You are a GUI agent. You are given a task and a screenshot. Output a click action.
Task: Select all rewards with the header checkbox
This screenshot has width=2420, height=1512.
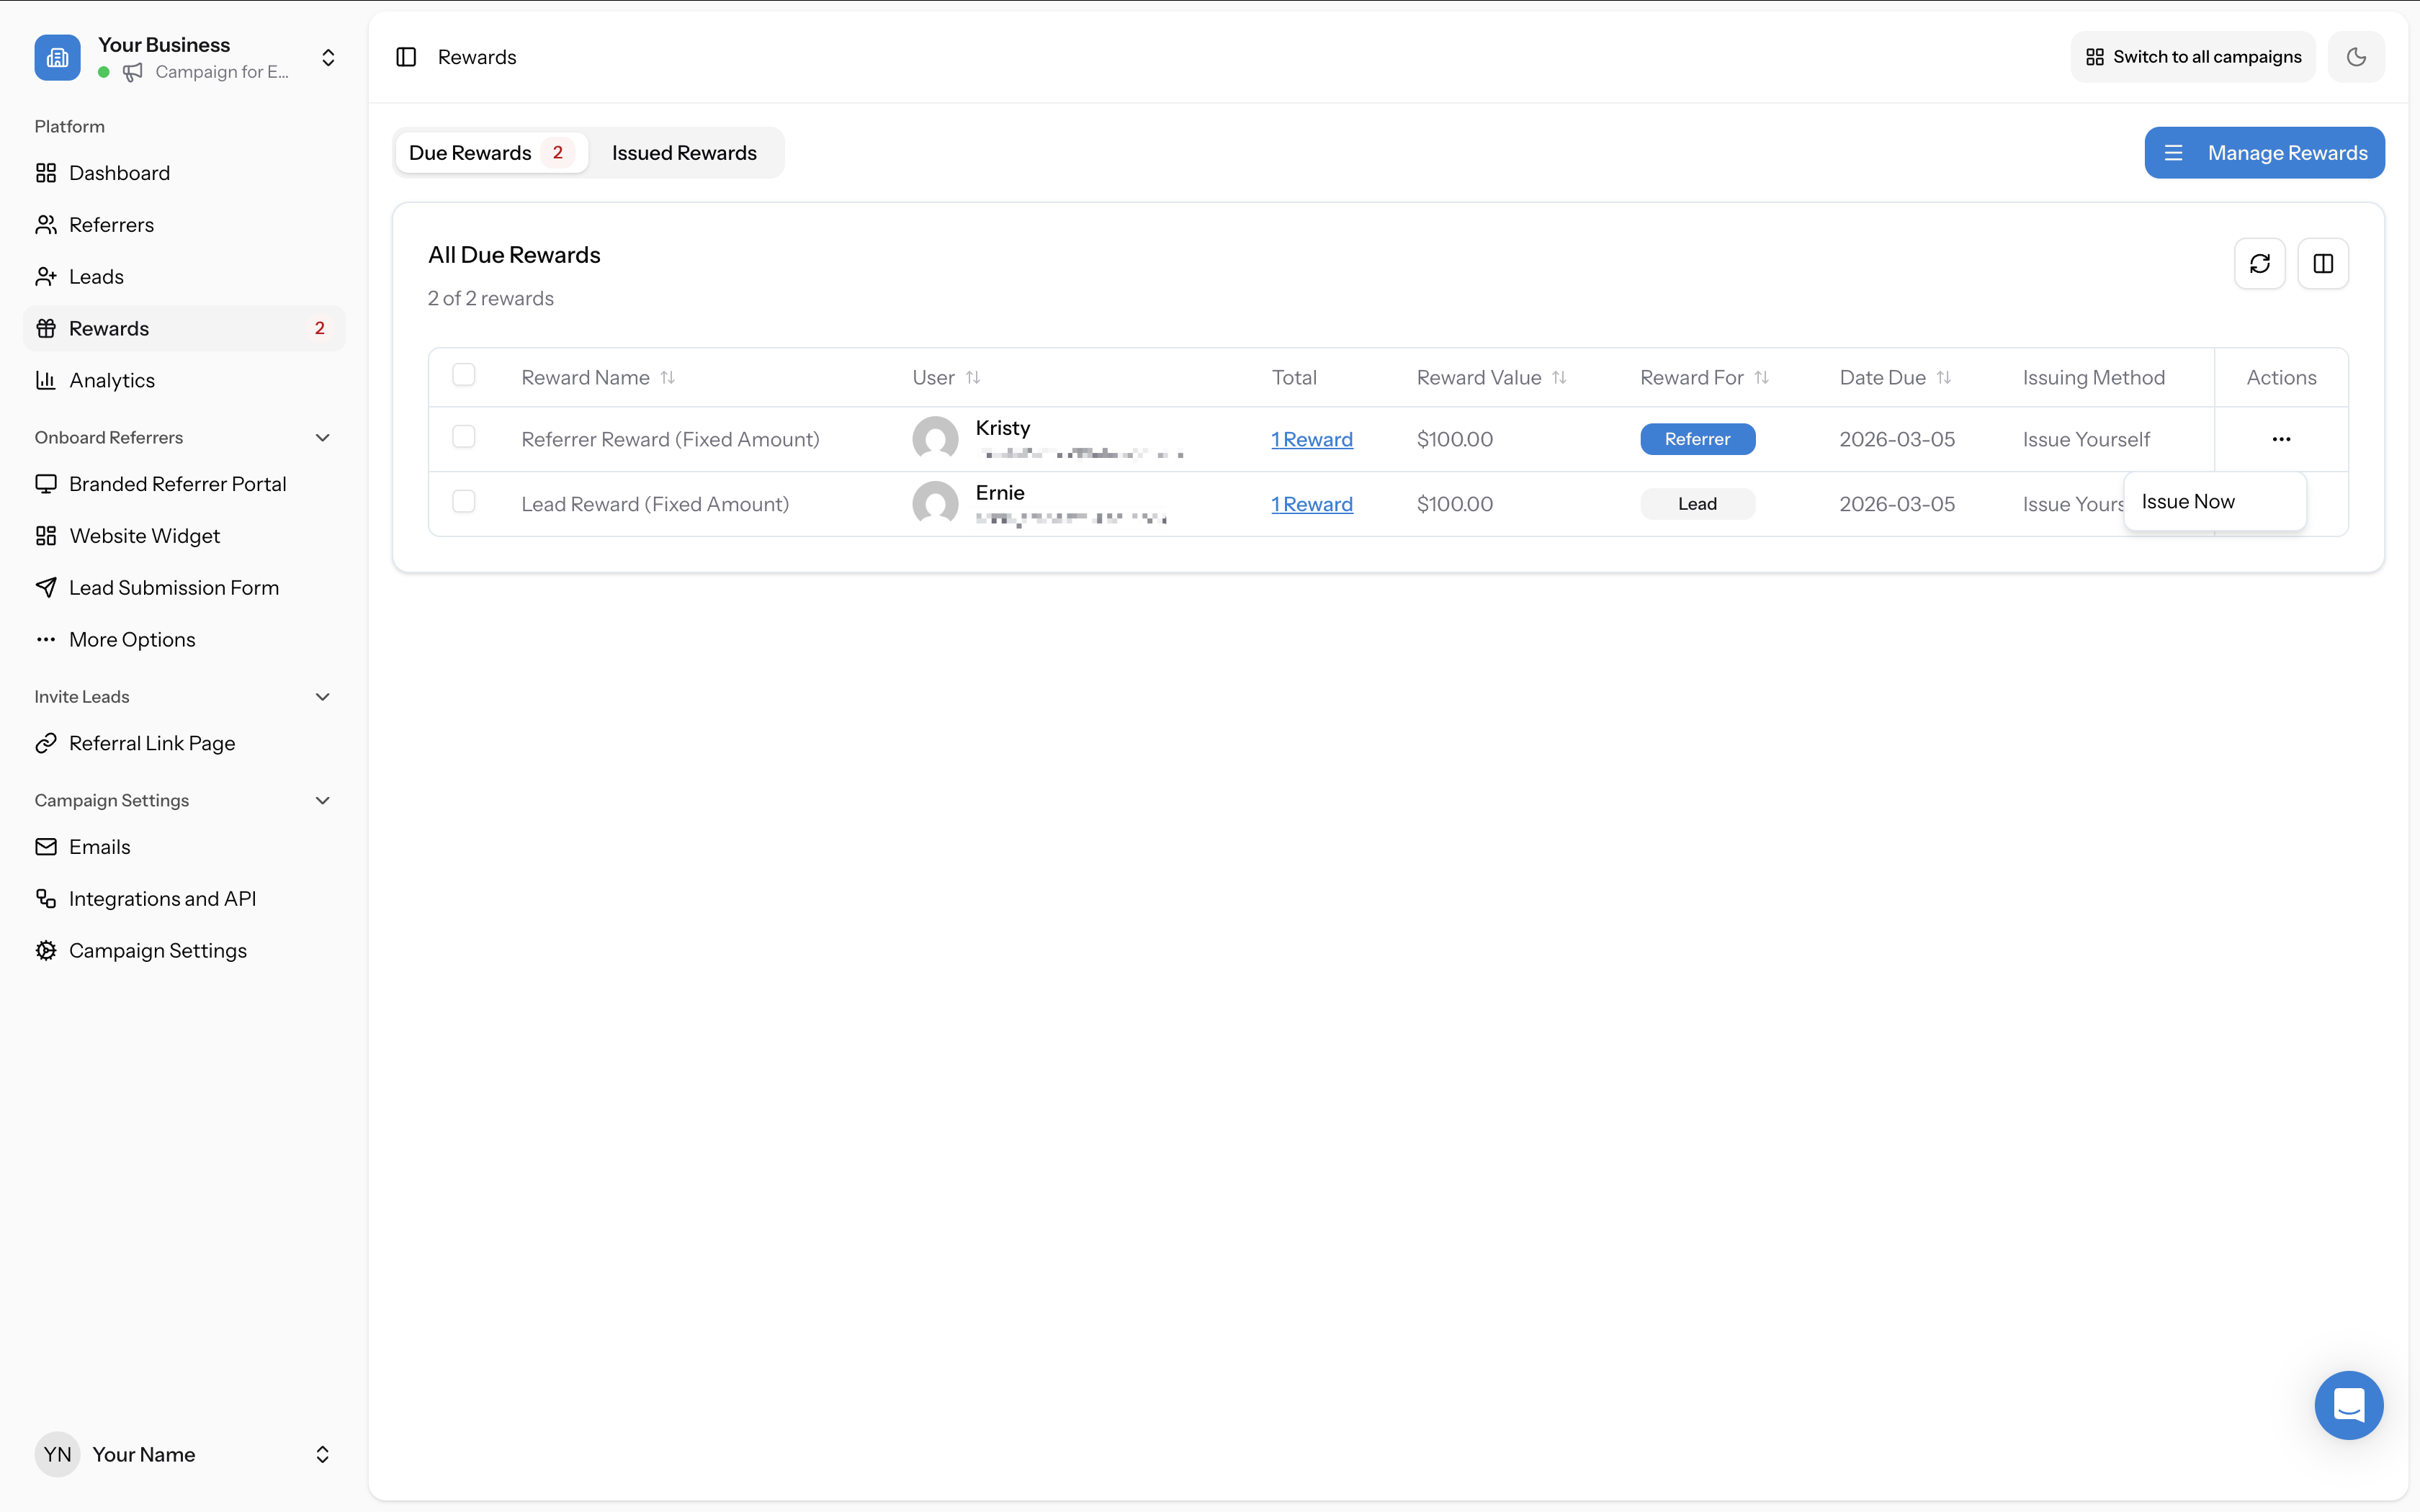pos(464,374)
